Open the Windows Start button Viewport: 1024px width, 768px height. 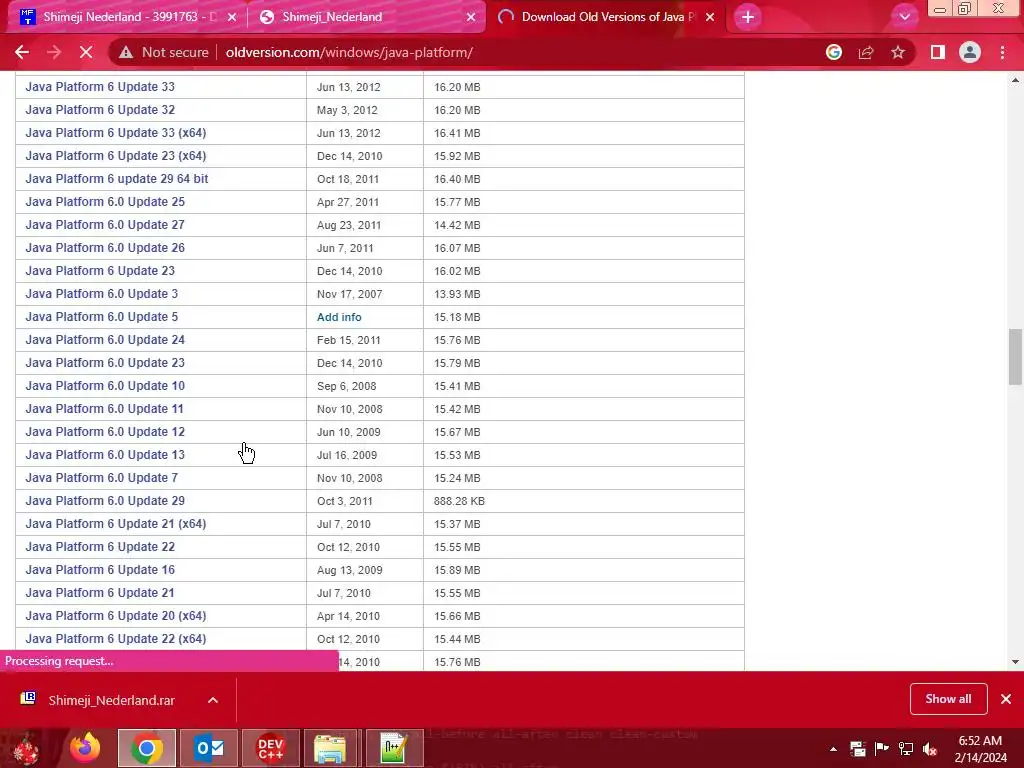coord(26,748)
